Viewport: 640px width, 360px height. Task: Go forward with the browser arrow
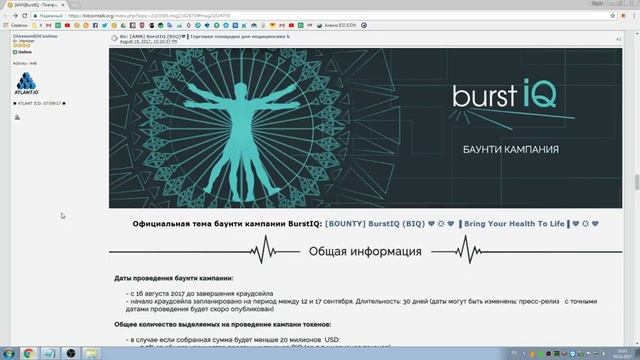tap(15, 16)
